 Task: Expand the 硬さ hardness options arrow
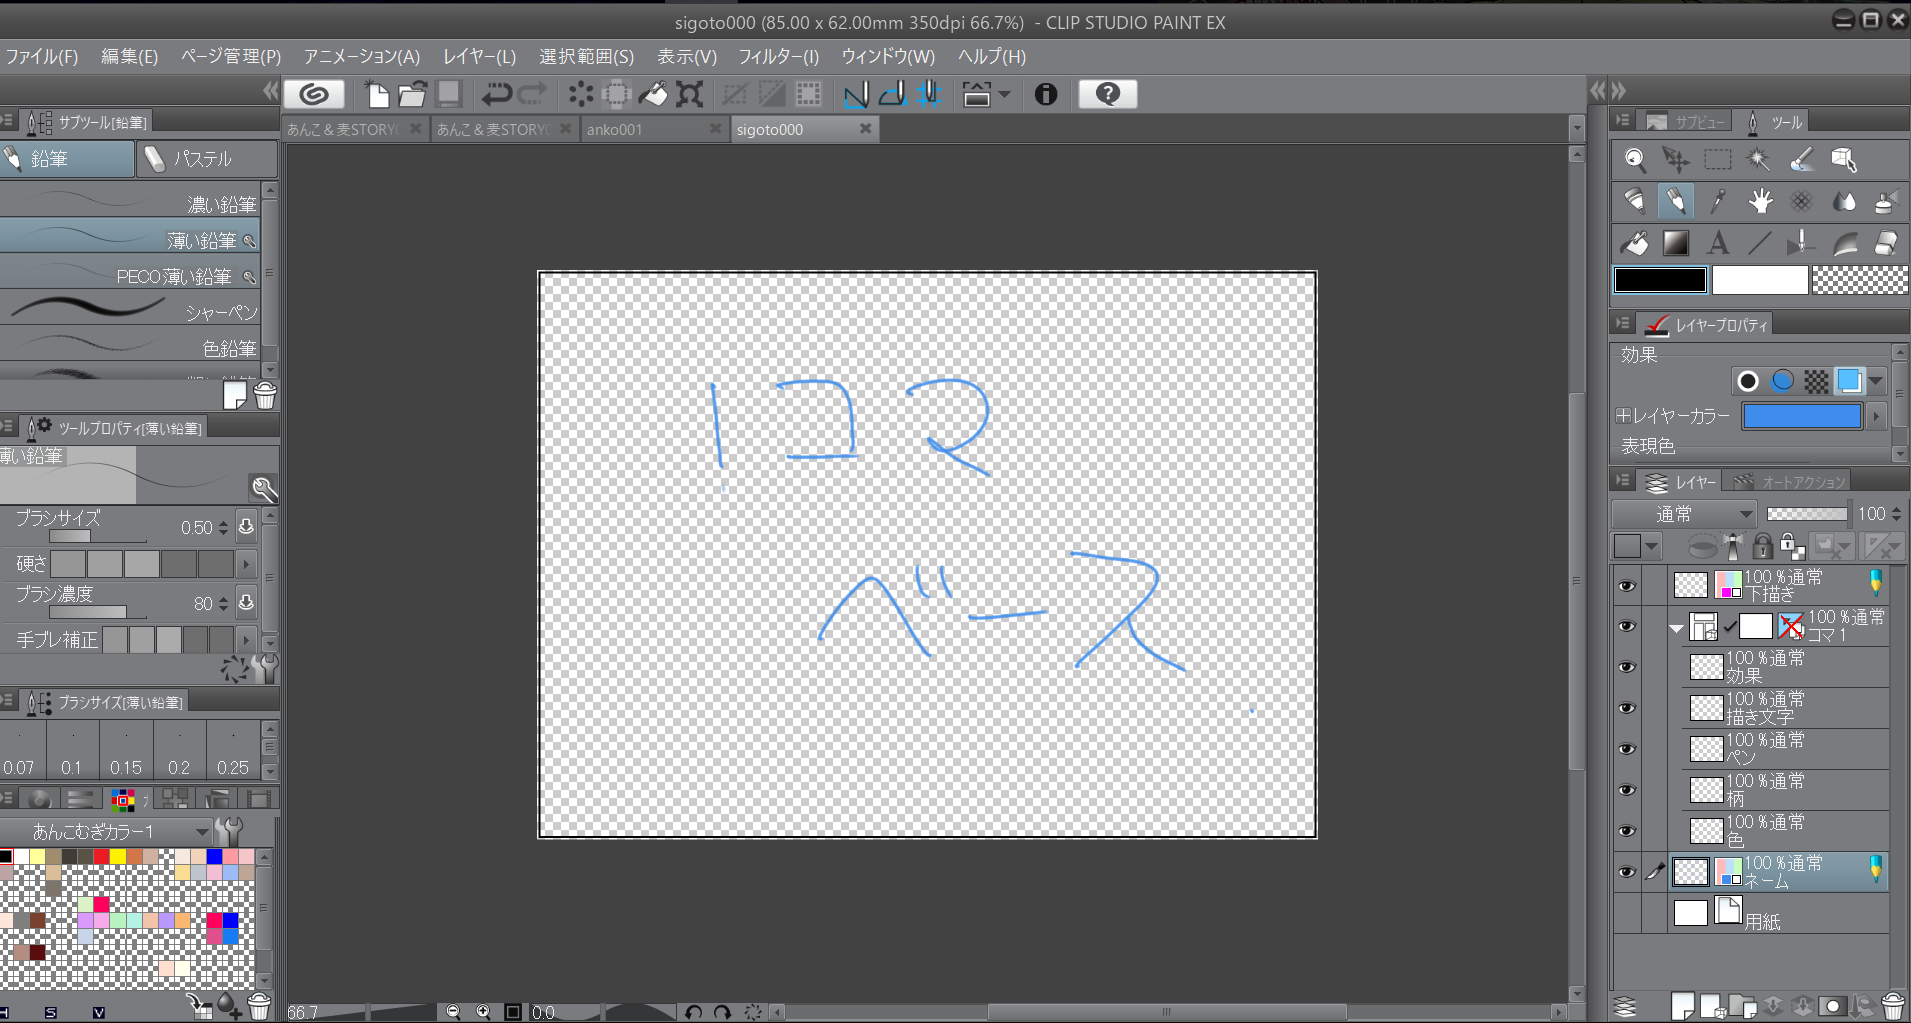pyautogui.click(x=246, y=564)
